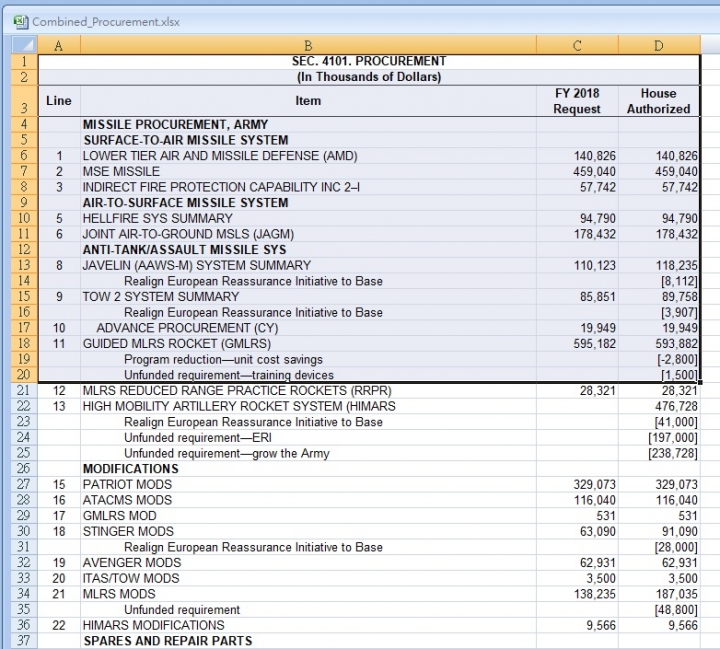
Task: Click 'AIR-TO-SURFACE MISSILE SYSTEM' cell
Action: (308, 203)
